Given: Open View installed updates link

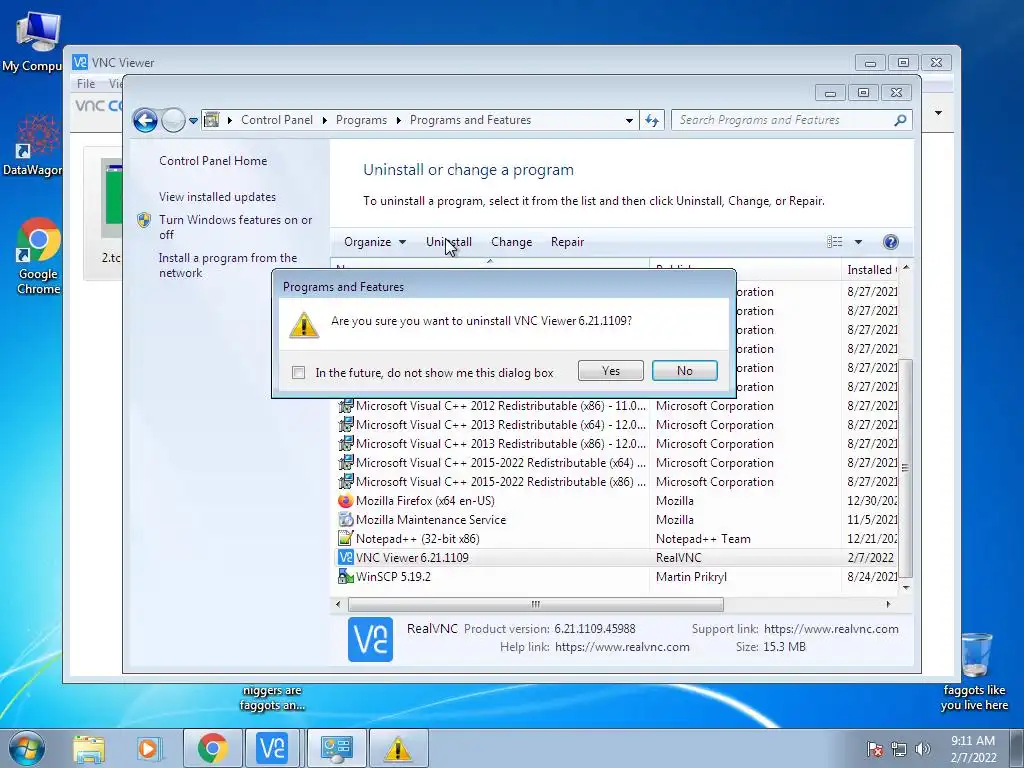Looking at the screenshot, I should tap(217, 197).
